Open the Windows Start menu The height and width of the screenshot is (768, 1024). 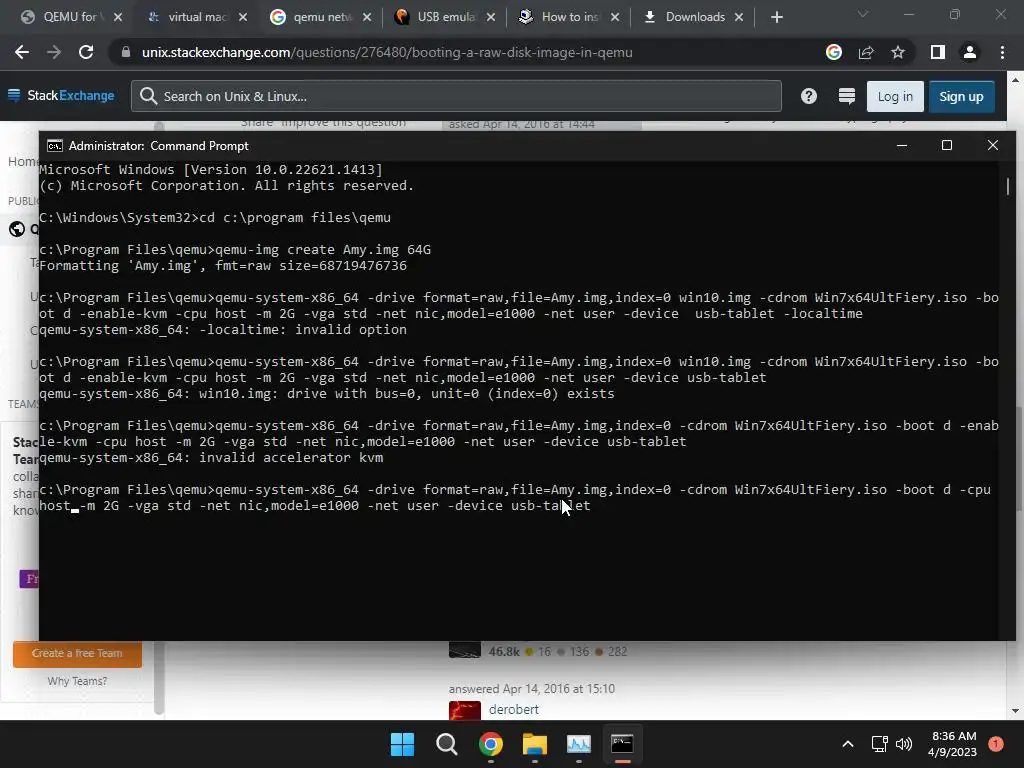[x=402, y=744]
